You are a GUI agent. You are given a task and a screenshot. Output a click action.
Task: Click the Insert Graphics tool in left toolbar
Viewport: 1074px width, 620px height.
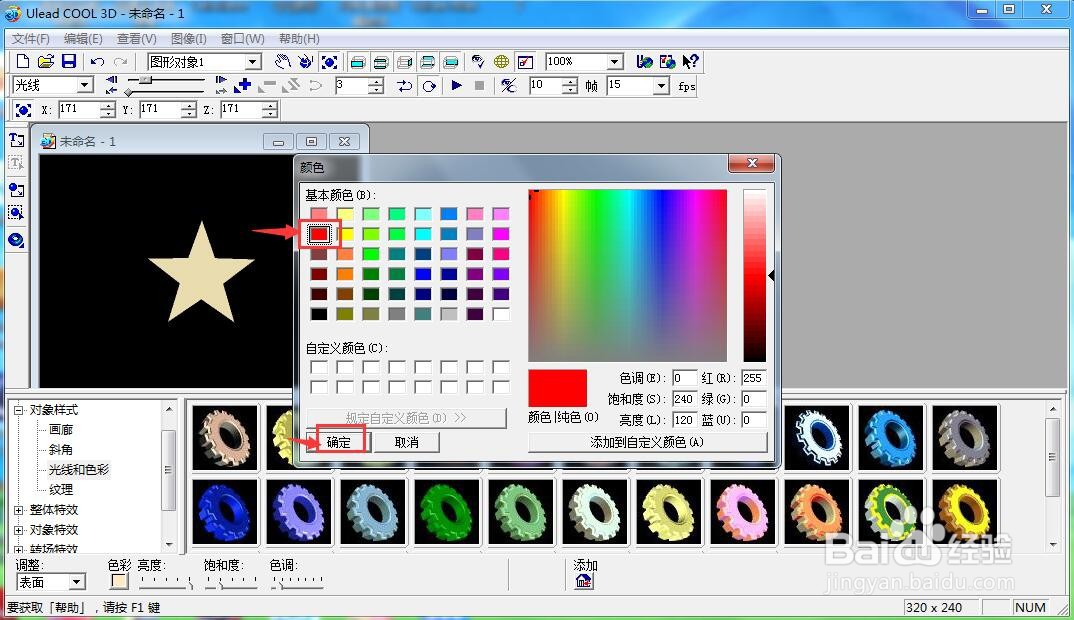coord(16,190)
